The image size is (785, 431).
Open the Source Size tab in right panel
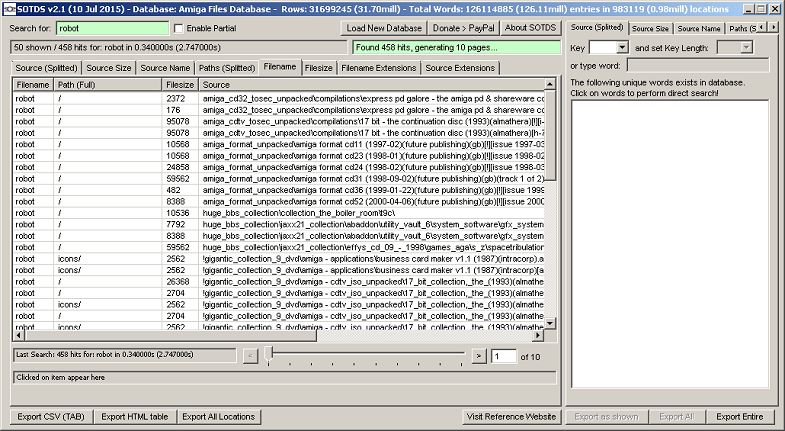point(650,29)
